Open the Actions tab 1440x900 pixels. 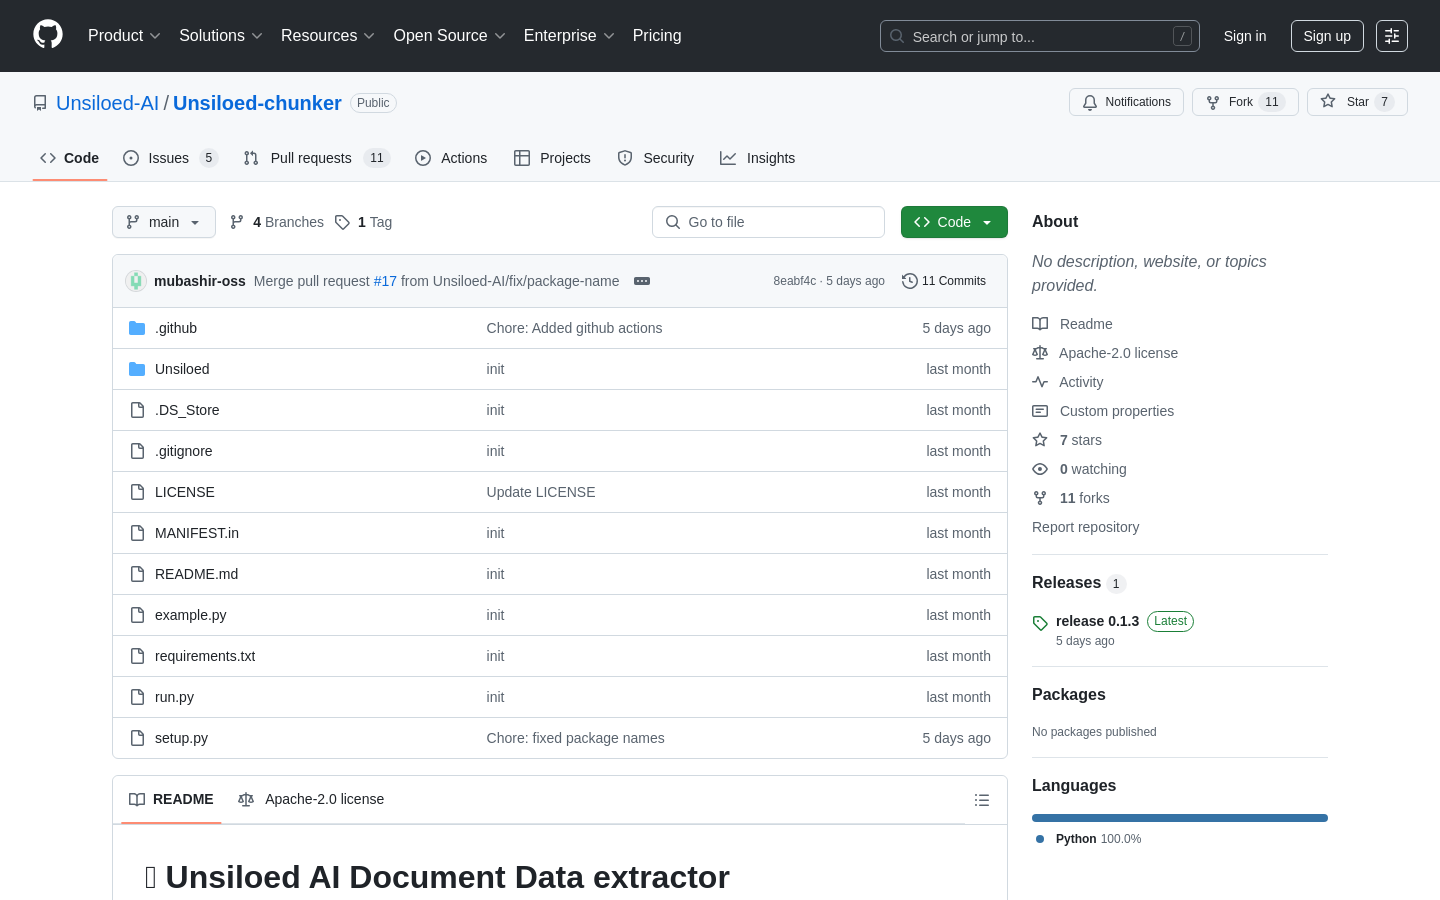click(451, 158)
